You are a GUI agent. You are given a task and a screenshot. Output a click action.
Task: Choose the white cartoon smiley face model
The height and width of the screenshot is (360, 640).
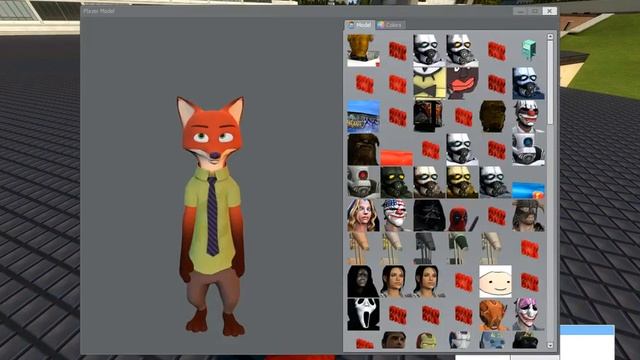[495, 282]
